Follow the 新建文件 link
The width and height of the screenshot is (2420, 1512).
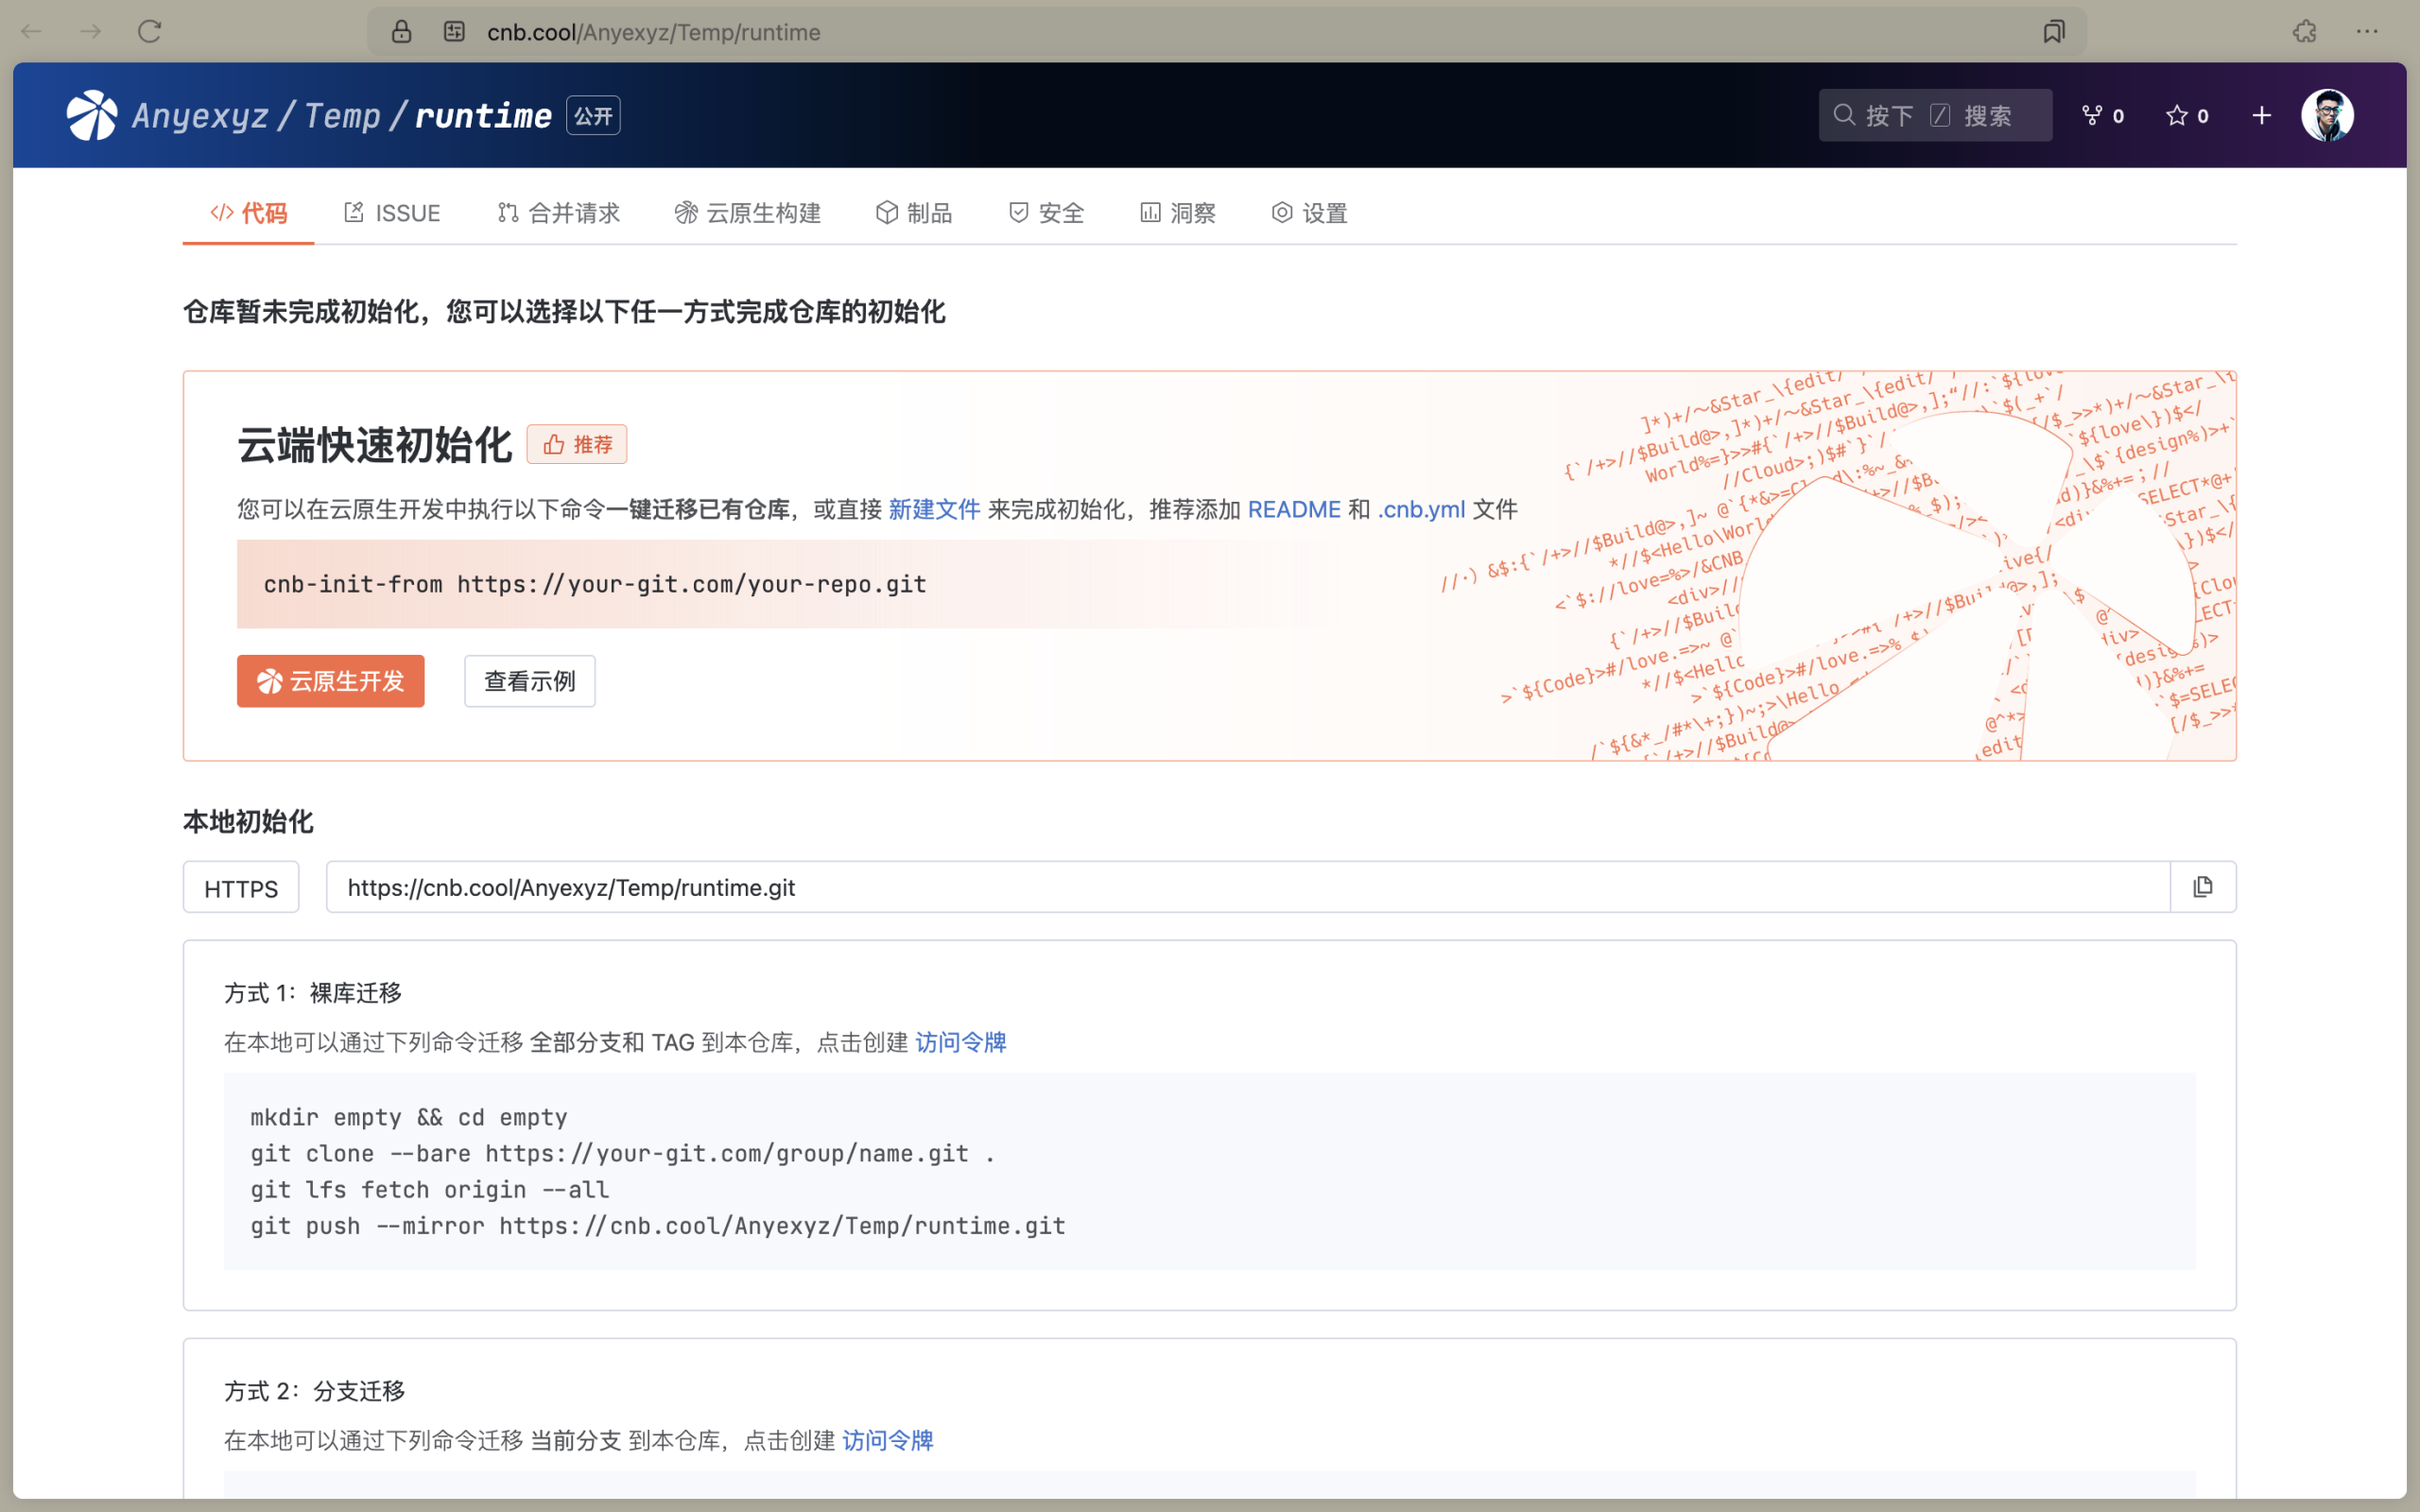pos(933,509)
